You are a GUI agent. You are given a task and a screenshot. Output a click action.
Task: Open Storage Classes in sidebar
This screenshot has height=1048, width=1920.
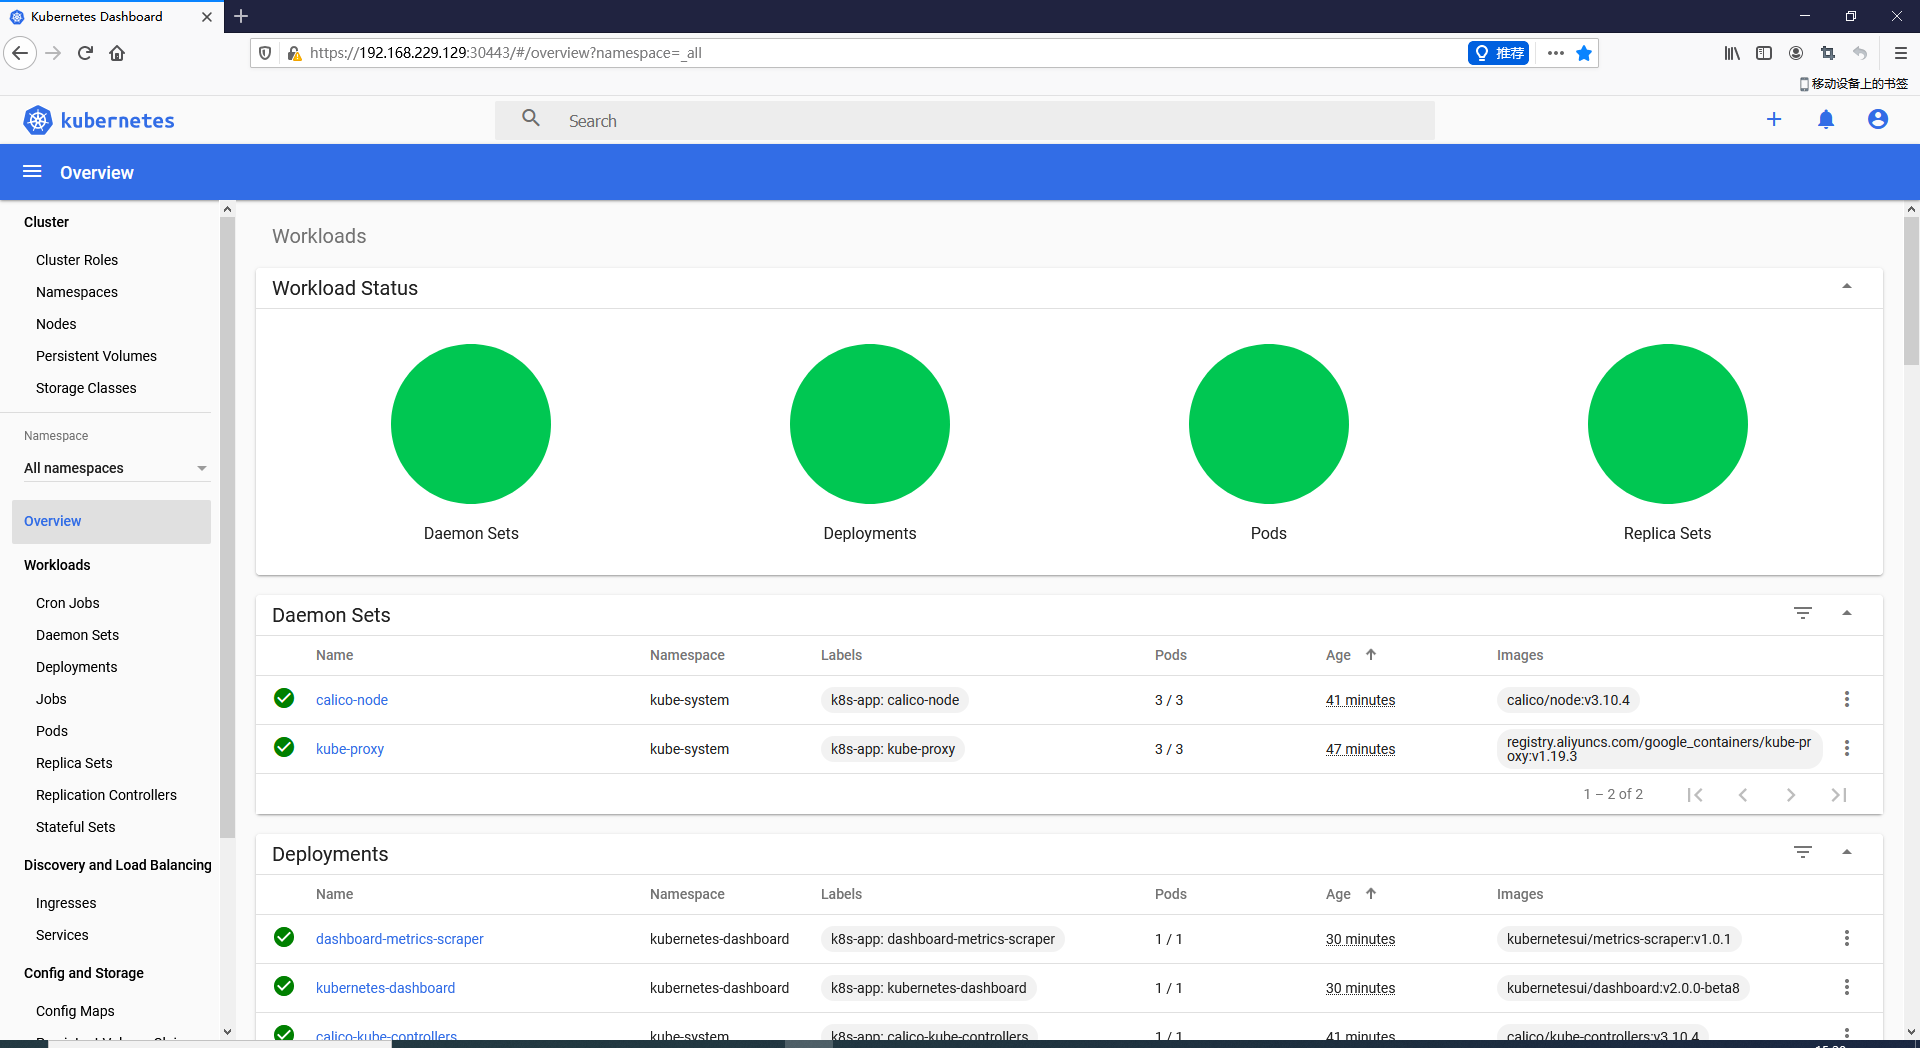86,388
